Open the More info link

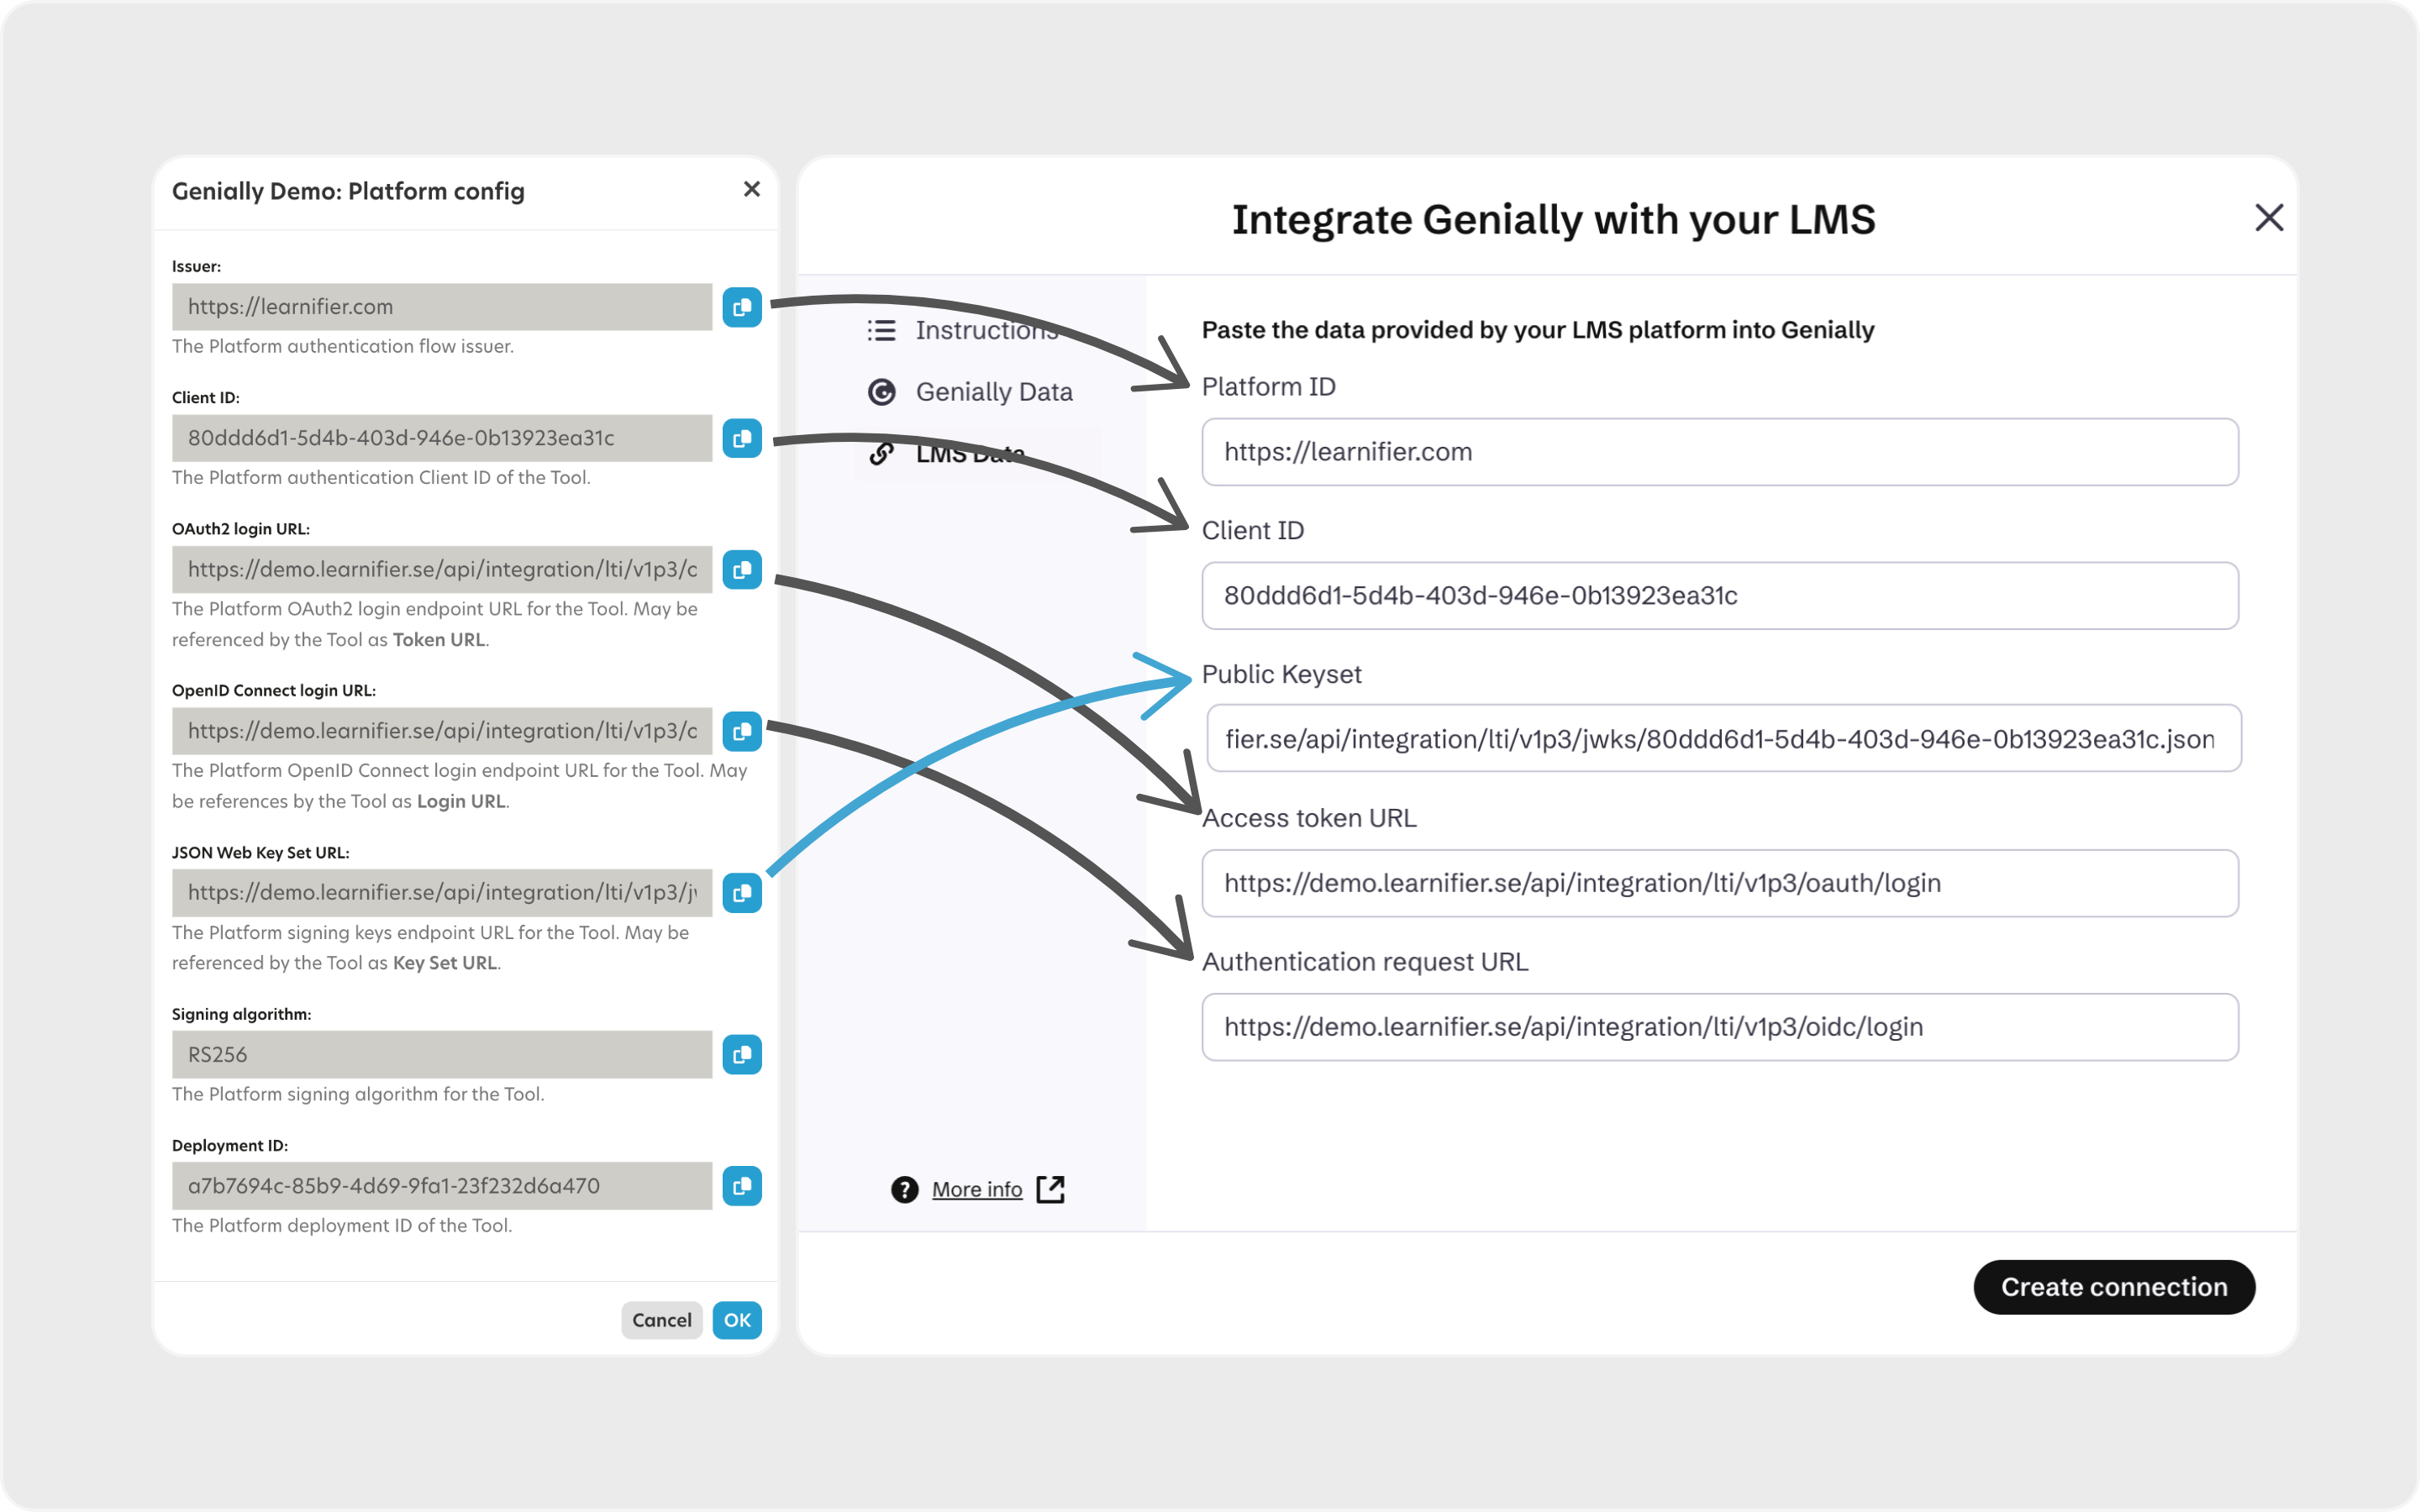[977, 1189]
